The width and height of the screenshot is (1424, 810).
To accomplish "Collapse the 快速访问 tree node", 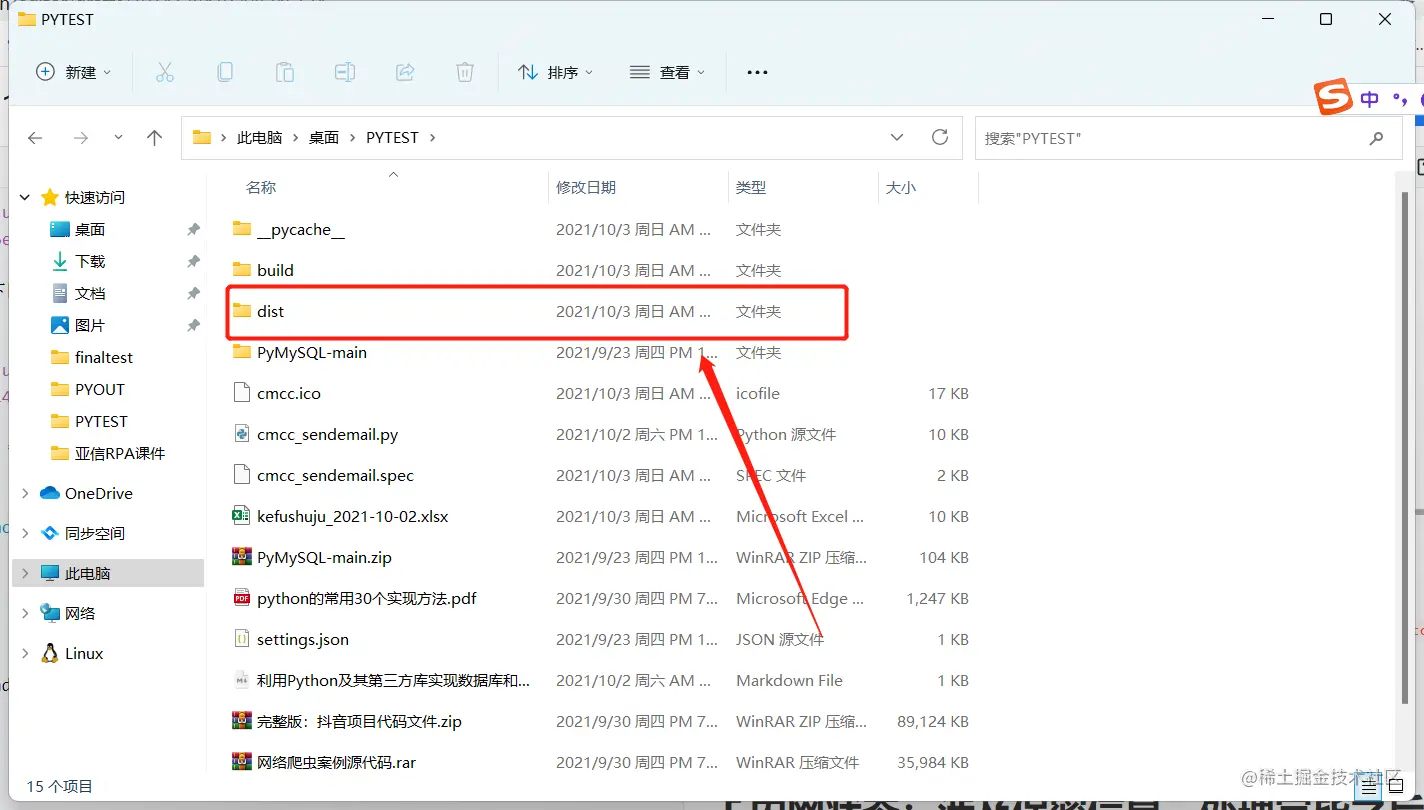I will (x=25, y=197).
